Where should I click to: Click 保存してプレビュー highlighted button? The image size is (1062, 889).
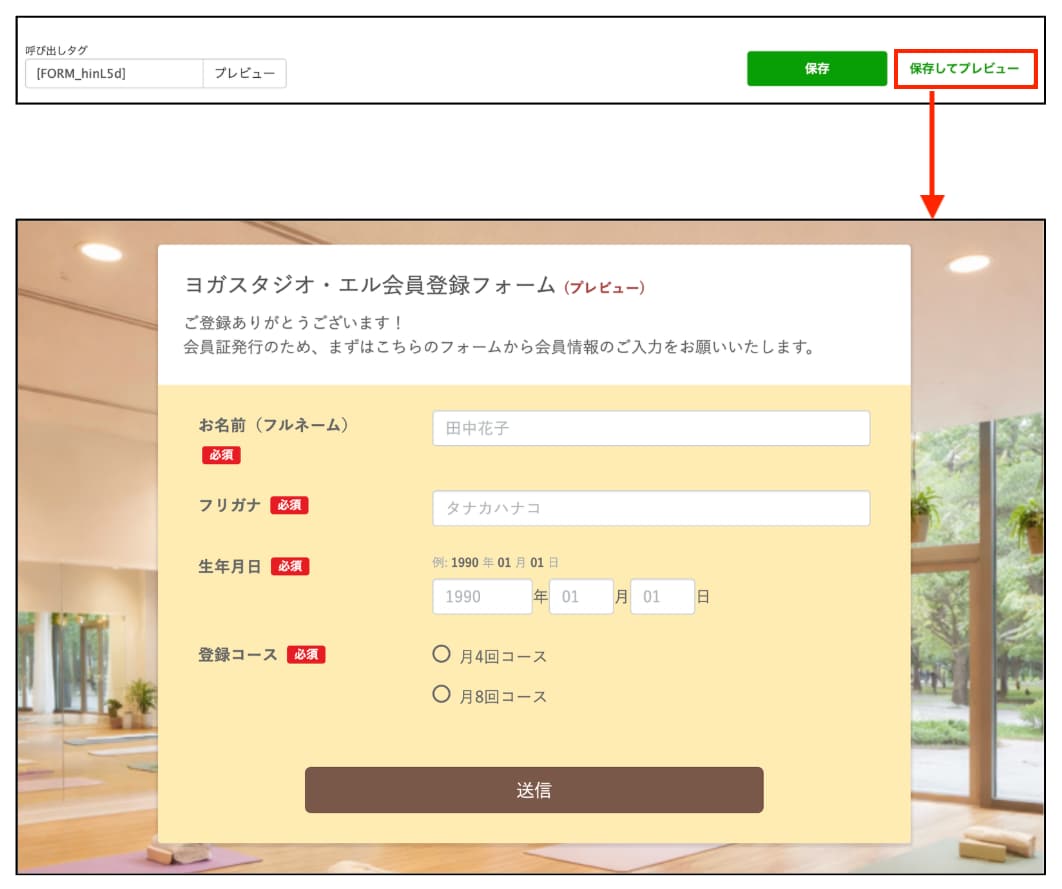[x=967, y=69]
